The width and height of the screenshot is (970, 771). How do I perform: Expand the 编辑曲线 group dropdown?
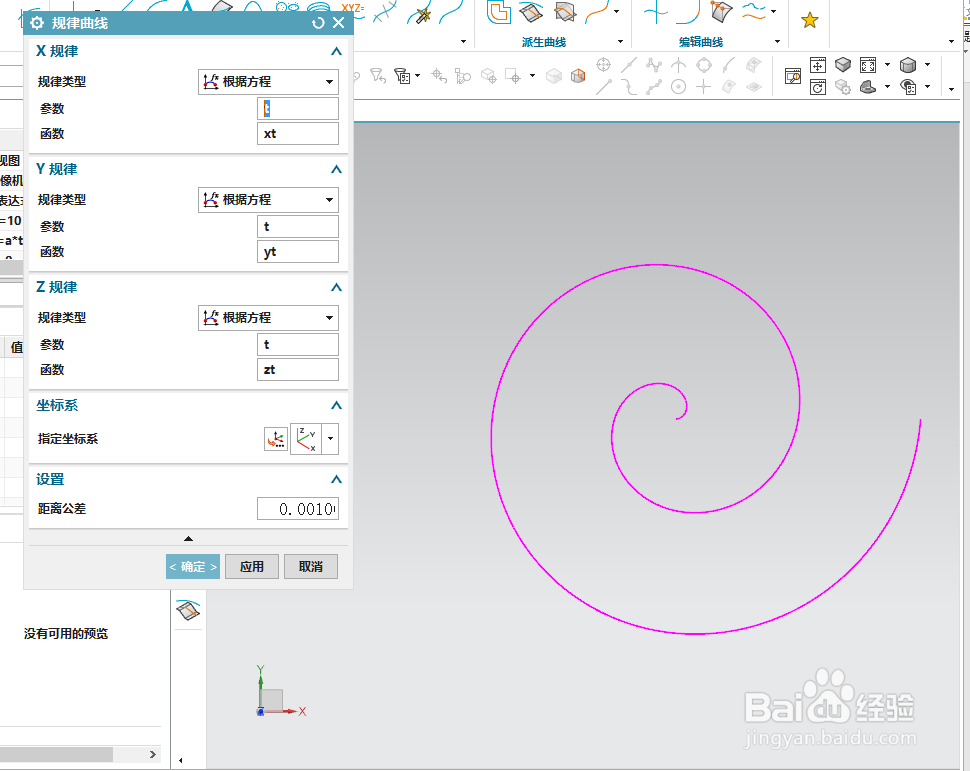[778, 41]
